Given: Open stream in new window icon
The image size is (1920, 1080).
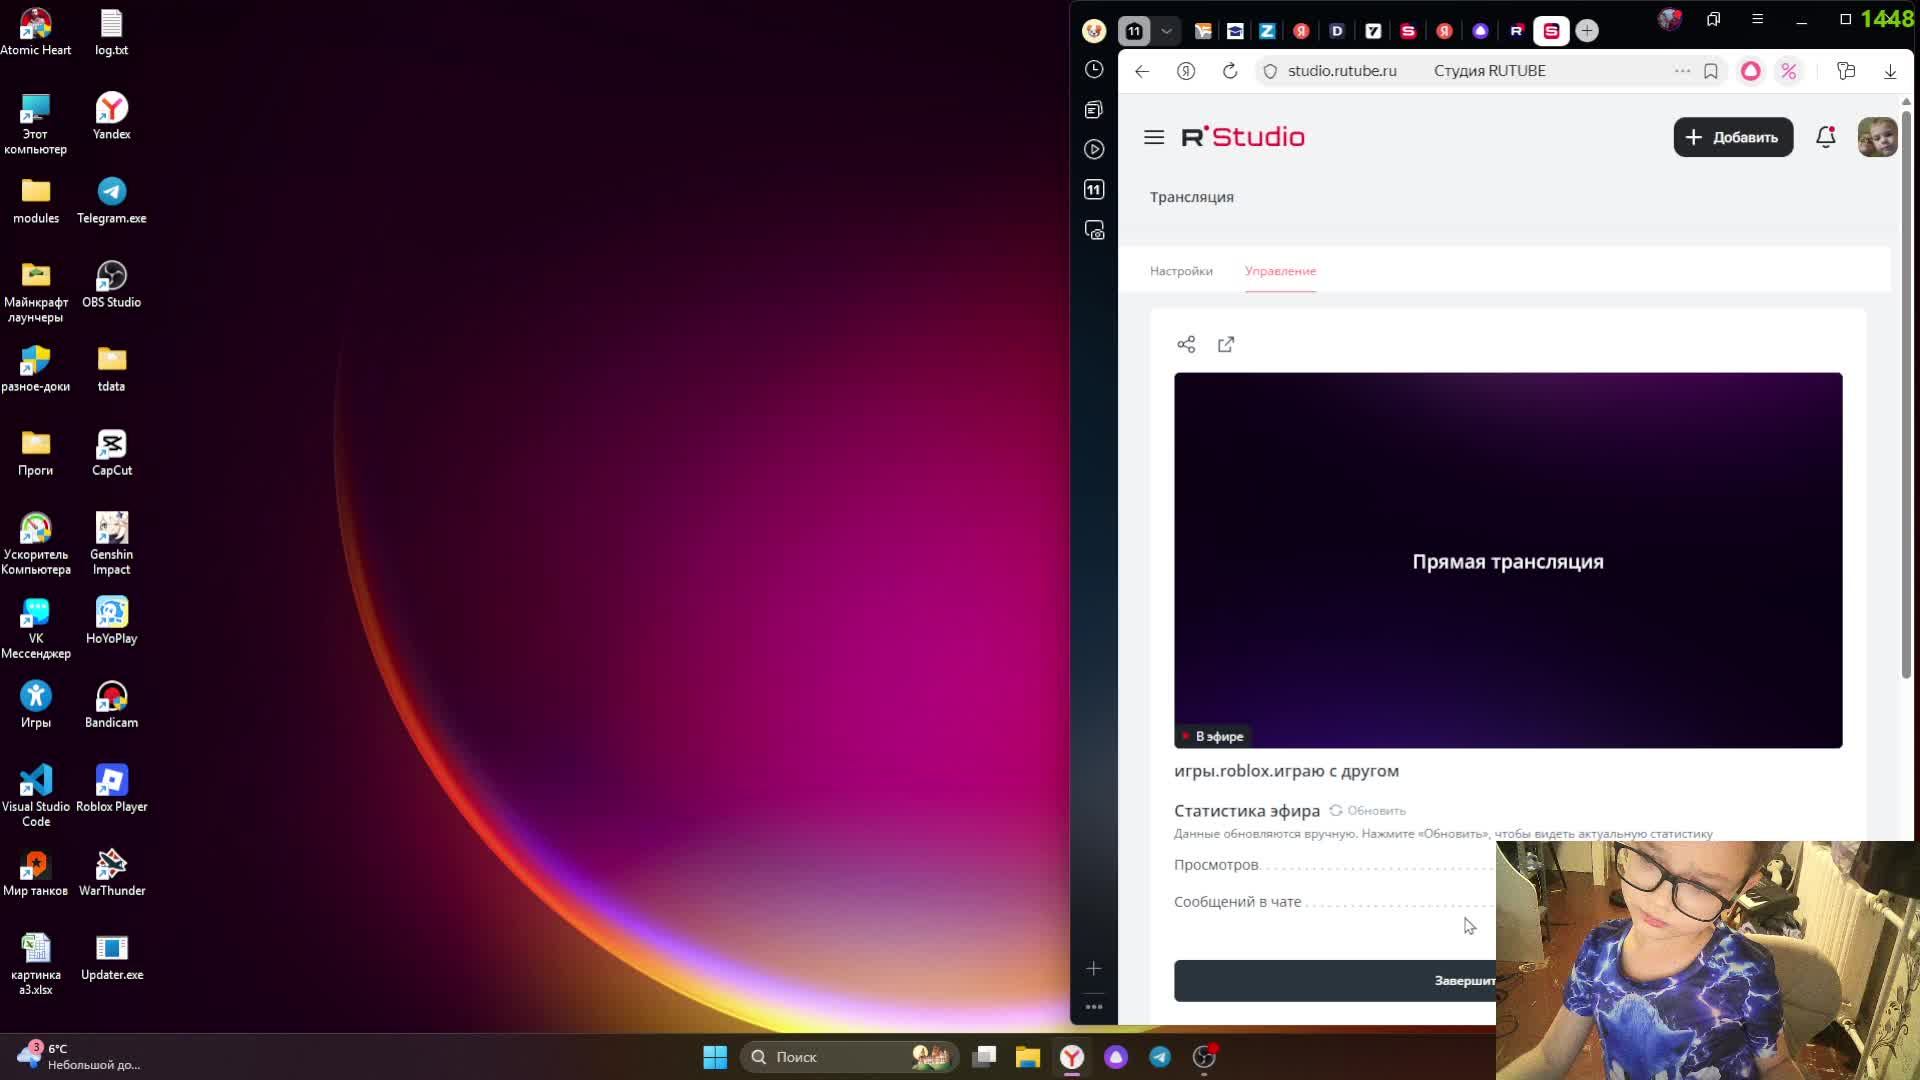Looking at the screenshot, I should 1226,345.
